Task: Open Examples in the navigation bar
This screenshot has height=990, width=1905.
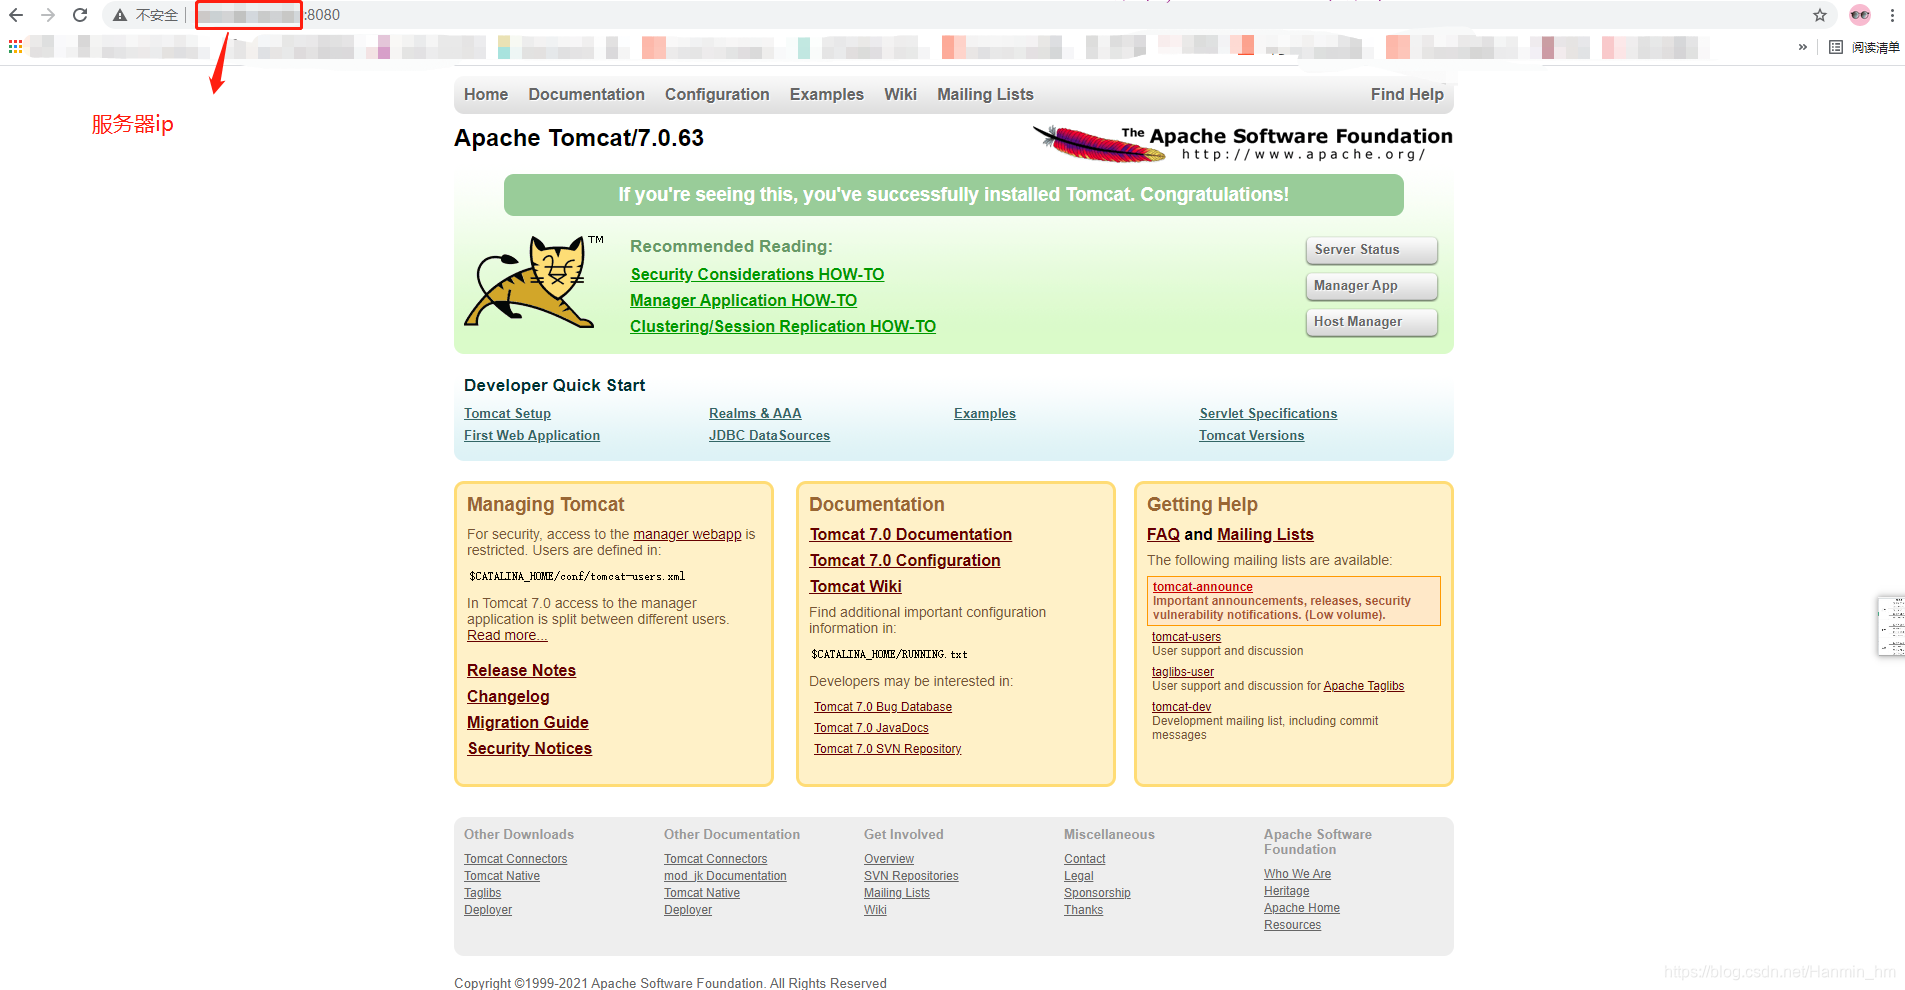Action: (827, 94)
